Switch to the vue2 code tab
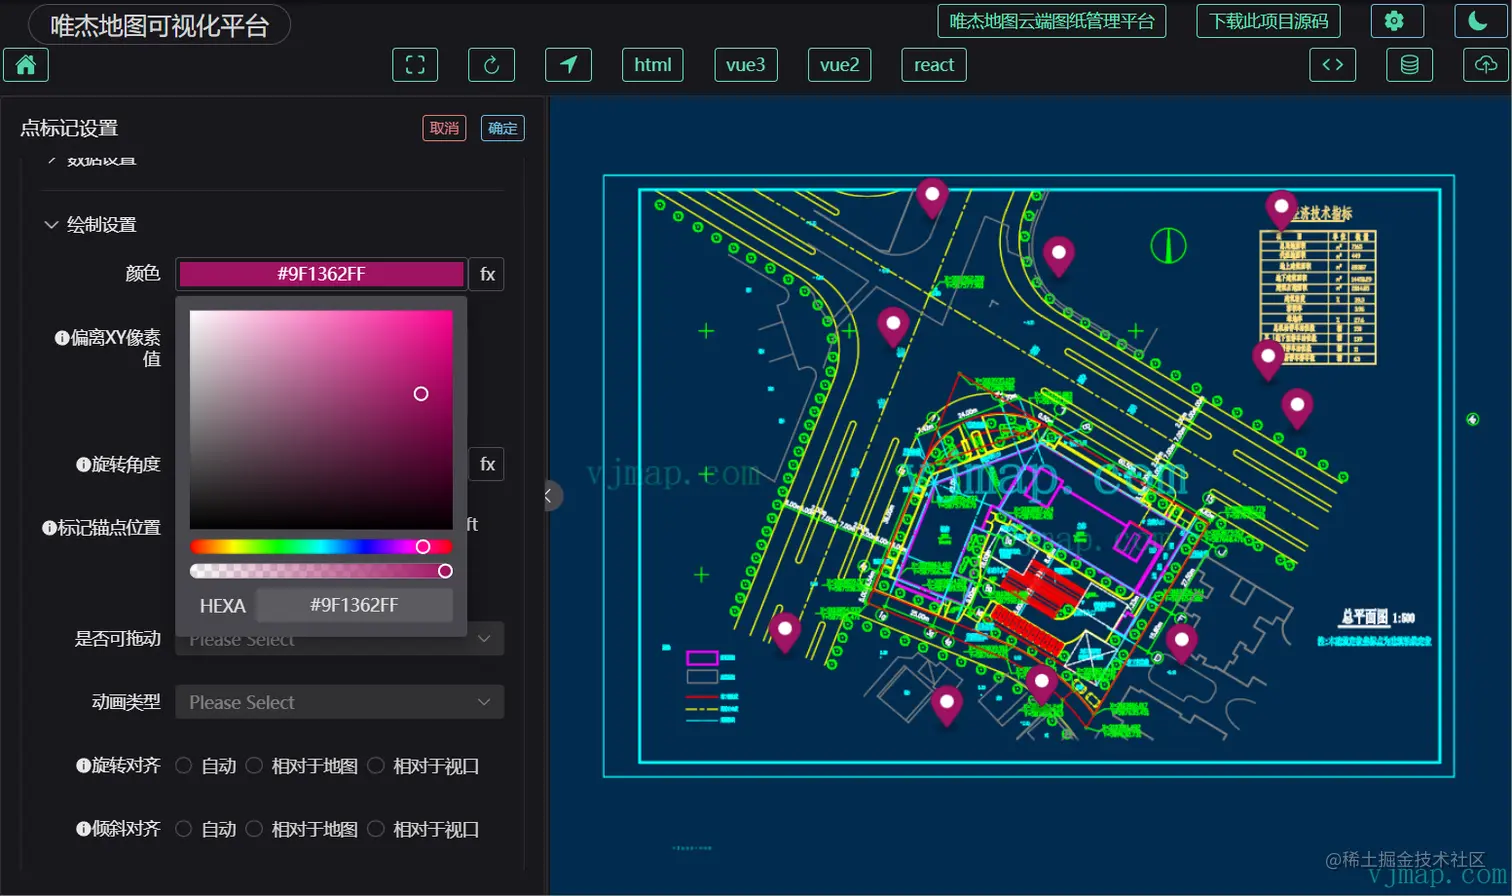Image resolution: width=1512 pixels, height=896 pixels. click(x=840, y=65)
